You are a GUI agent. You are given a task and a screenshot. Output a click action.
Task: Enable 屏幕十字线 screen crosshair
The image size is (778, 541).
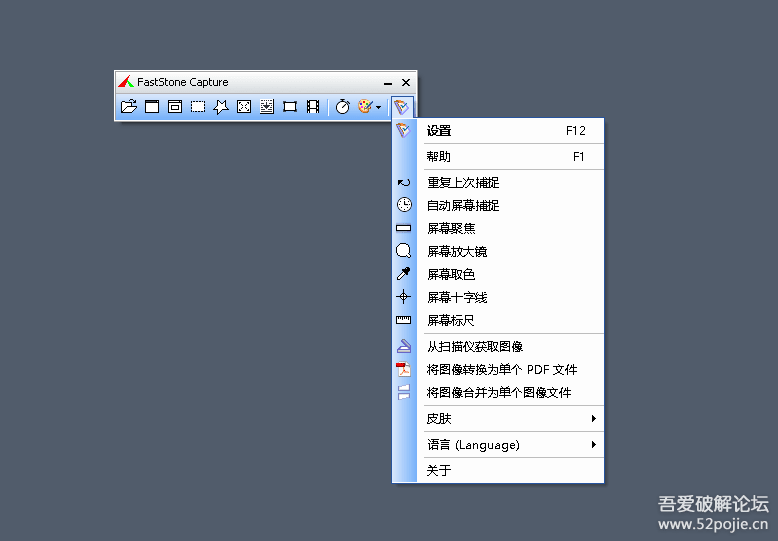[498, 297]
